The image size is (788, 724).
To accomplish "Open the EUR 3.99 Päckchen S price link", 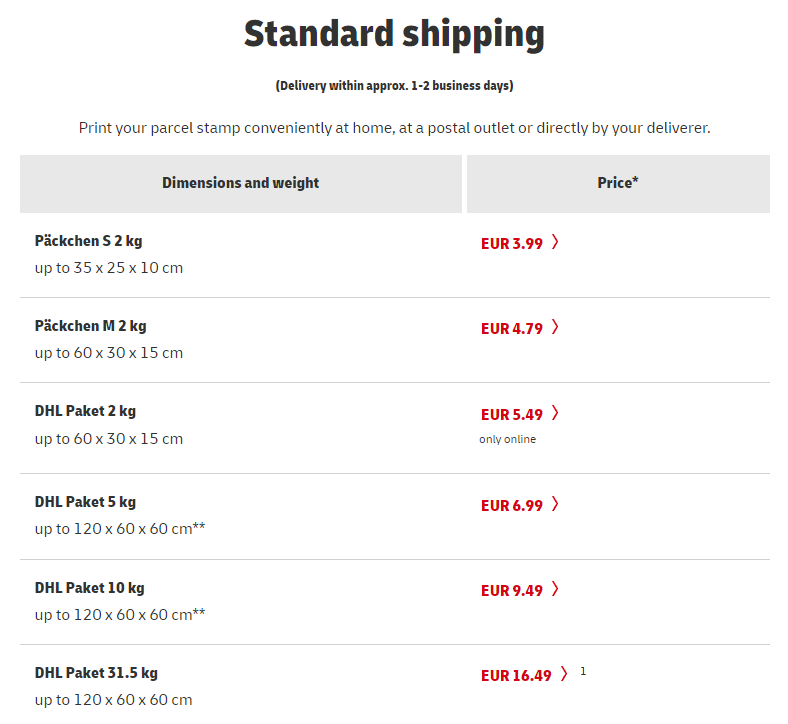I will [x=512, y=244].
